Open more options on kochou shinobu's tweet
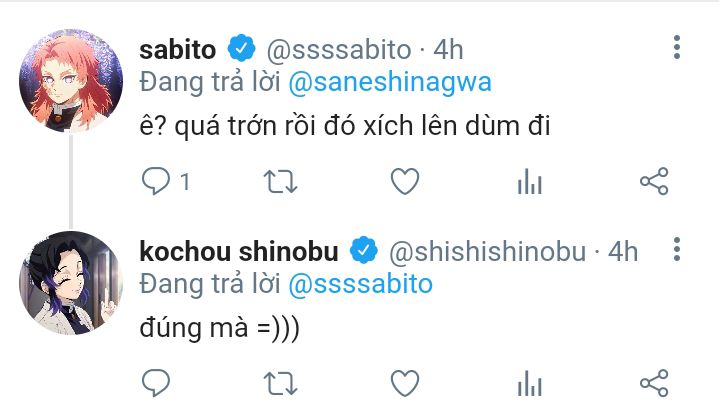This screenshot has width=719, height=415. pos(677,249)
